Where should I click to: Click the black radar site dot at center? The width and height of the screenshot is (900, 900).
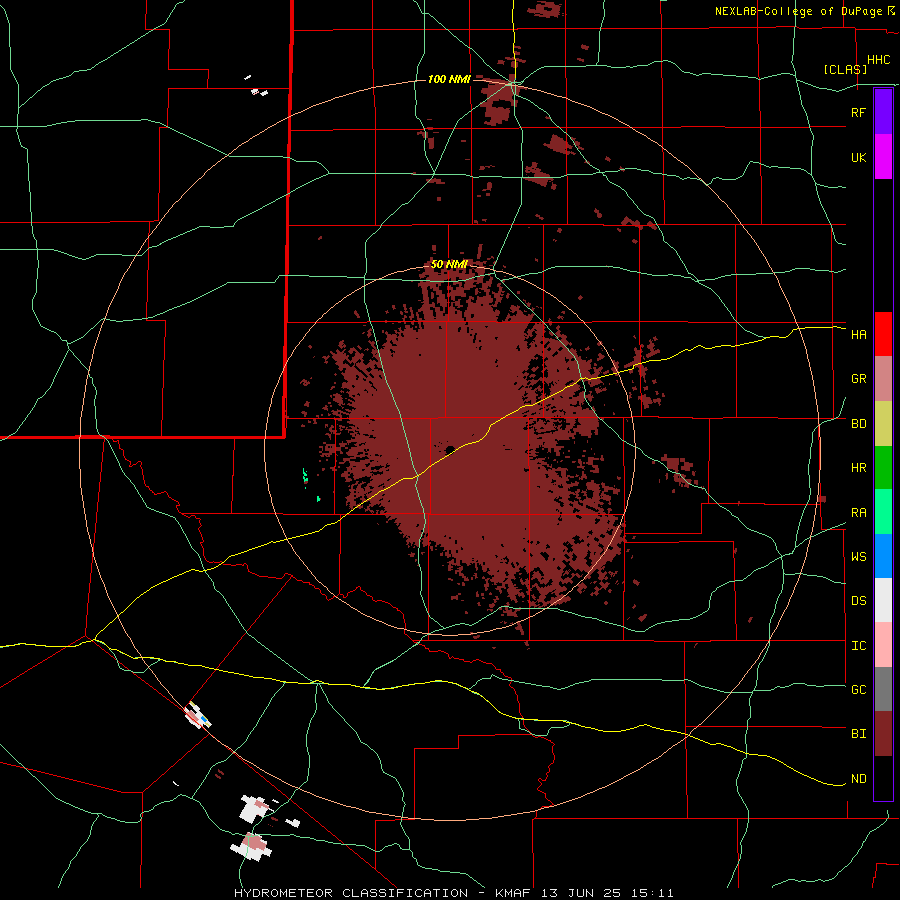450,449
